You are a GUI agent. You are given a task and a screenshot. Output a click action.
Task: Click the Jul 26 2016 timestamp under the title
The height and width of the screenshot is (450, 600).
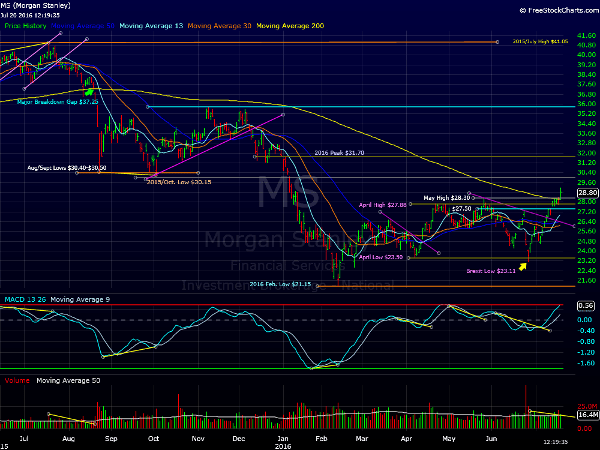tap(30, 15)
